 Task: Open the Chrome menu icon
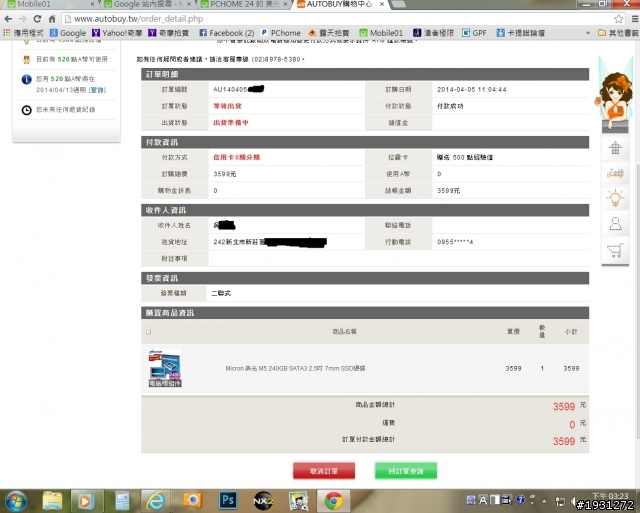635,19
